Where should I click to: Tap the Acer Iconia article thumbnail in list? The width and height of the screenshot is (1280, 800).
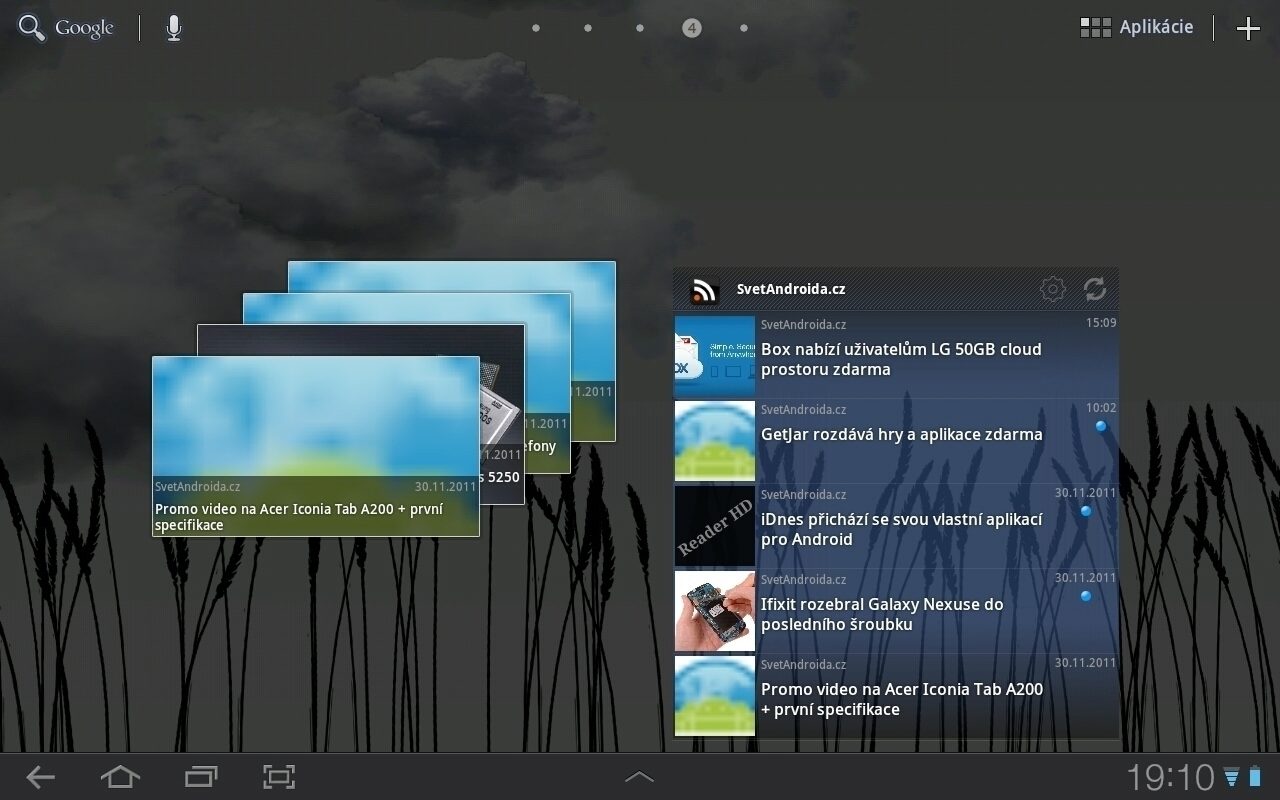coord(715,696)
